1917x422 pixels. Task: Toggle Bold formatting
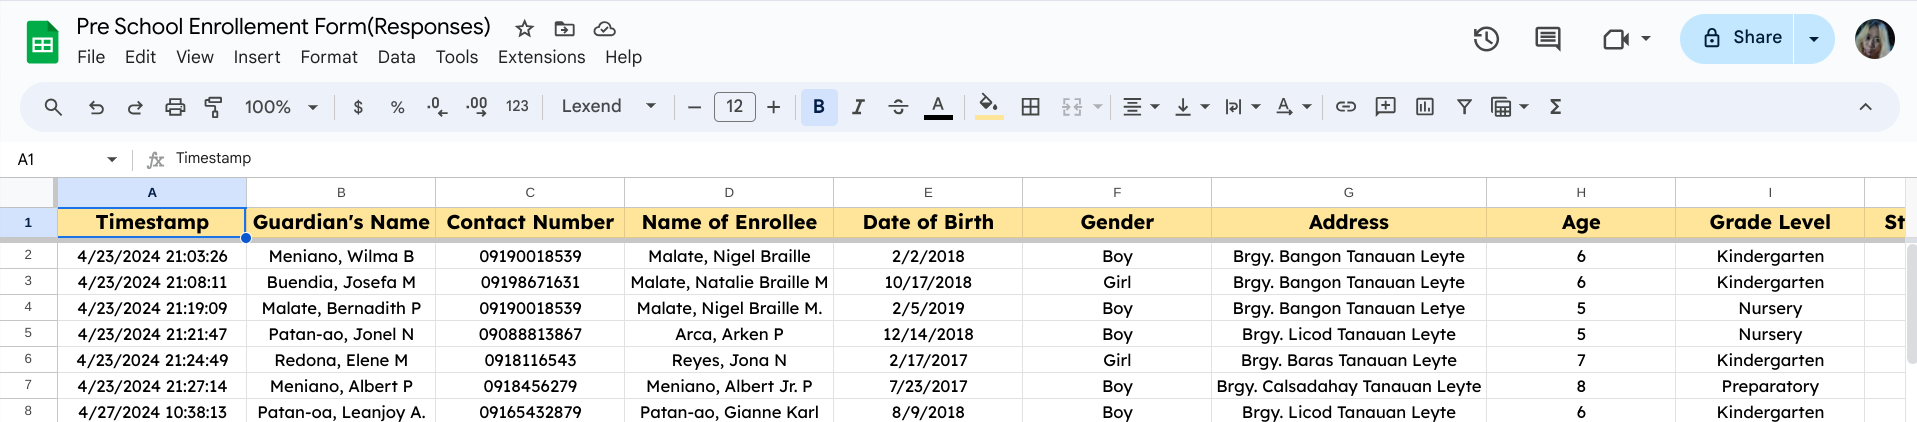819,107
